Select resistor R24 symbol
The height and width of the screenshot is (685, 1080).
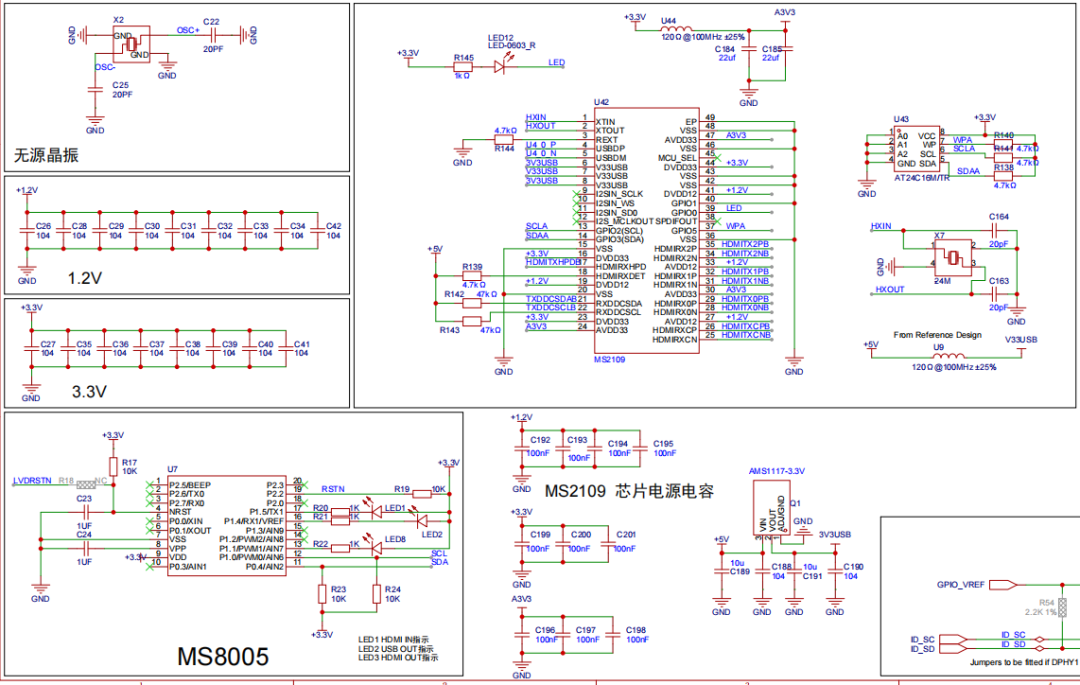pos(377,594)
